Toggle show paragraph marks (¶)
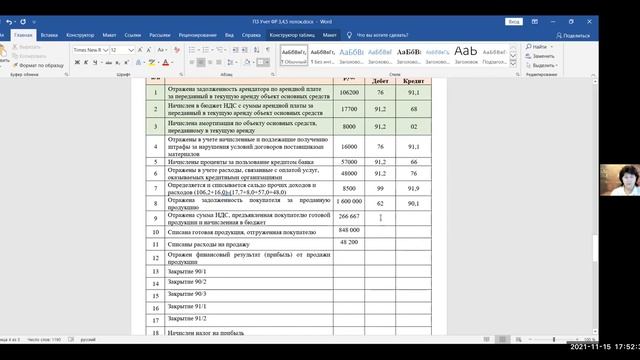The width and height of the screenshot is (640, 360). click(x=268, y=50)
